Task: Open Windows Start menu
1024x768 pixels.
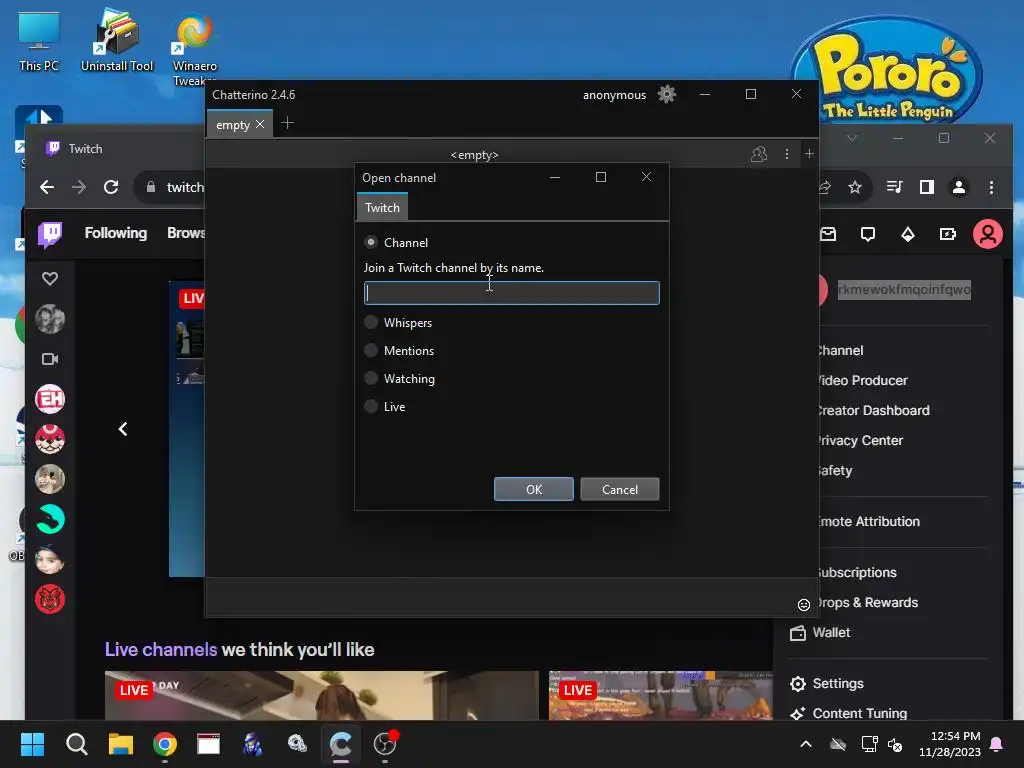Action: pyautogui.click(x=32, y=744)
